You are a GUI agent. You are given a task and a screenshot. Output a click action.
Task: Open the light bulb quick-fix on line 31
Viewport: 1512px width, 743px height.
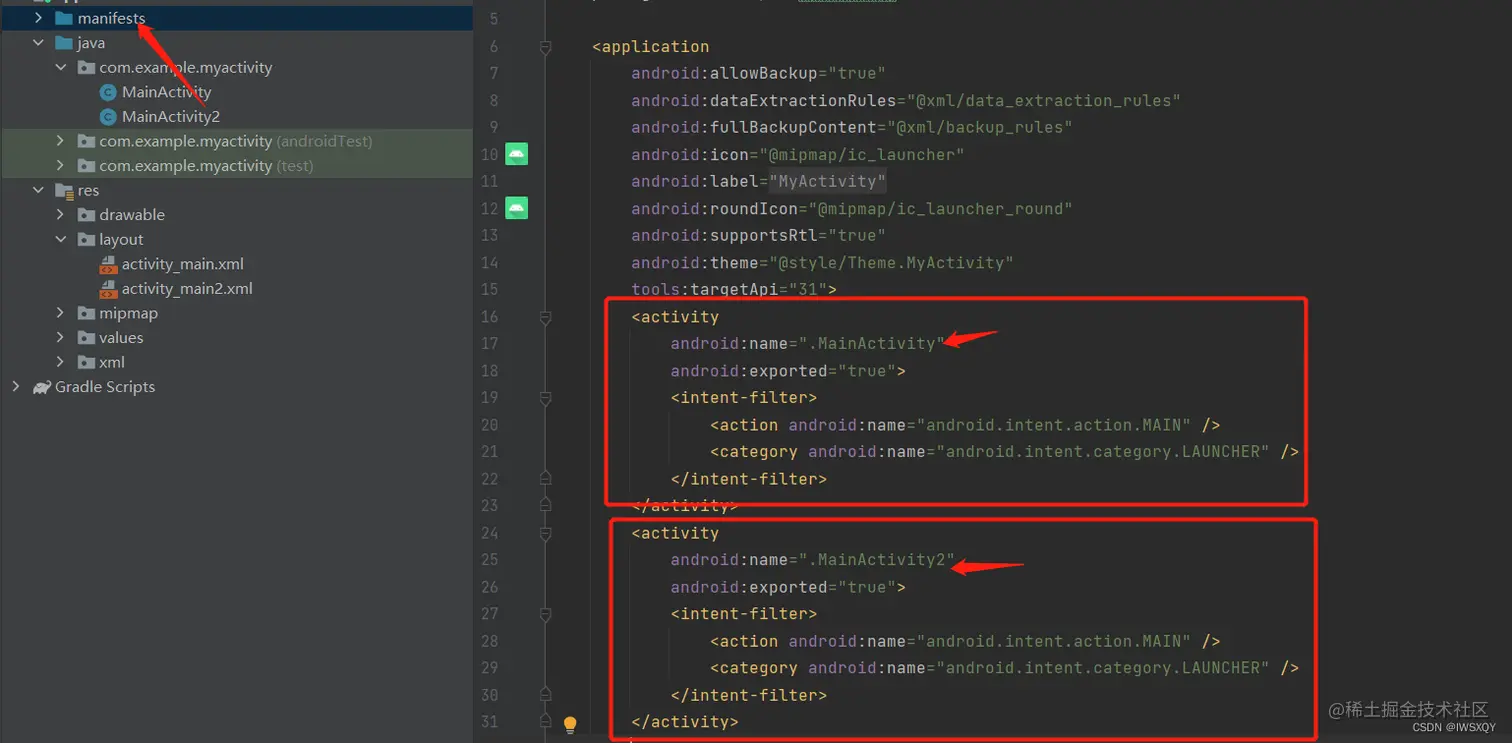pos(570,724)
